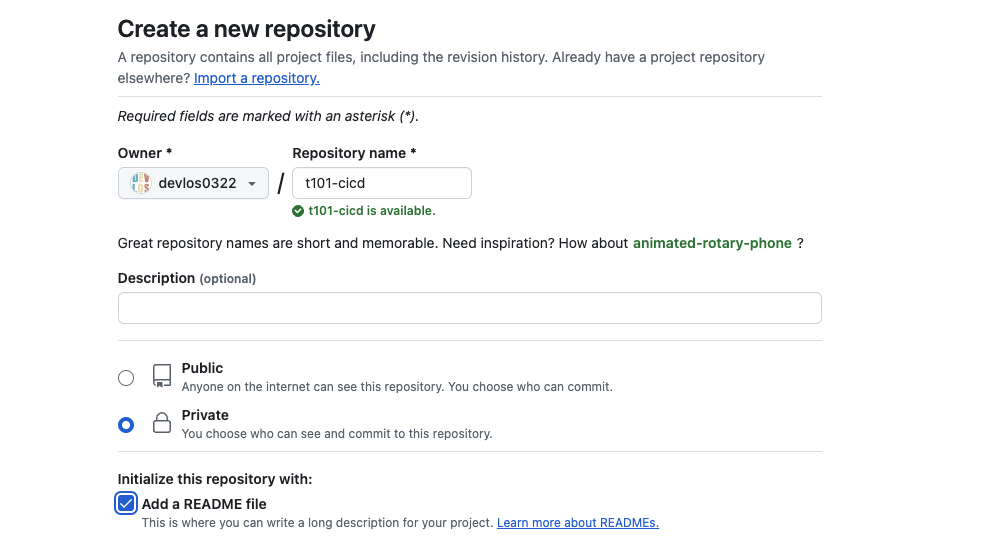Screen dimensions: 990x552
Task: Select the Private visibility radio button
Action: click(x=126, y=425)
